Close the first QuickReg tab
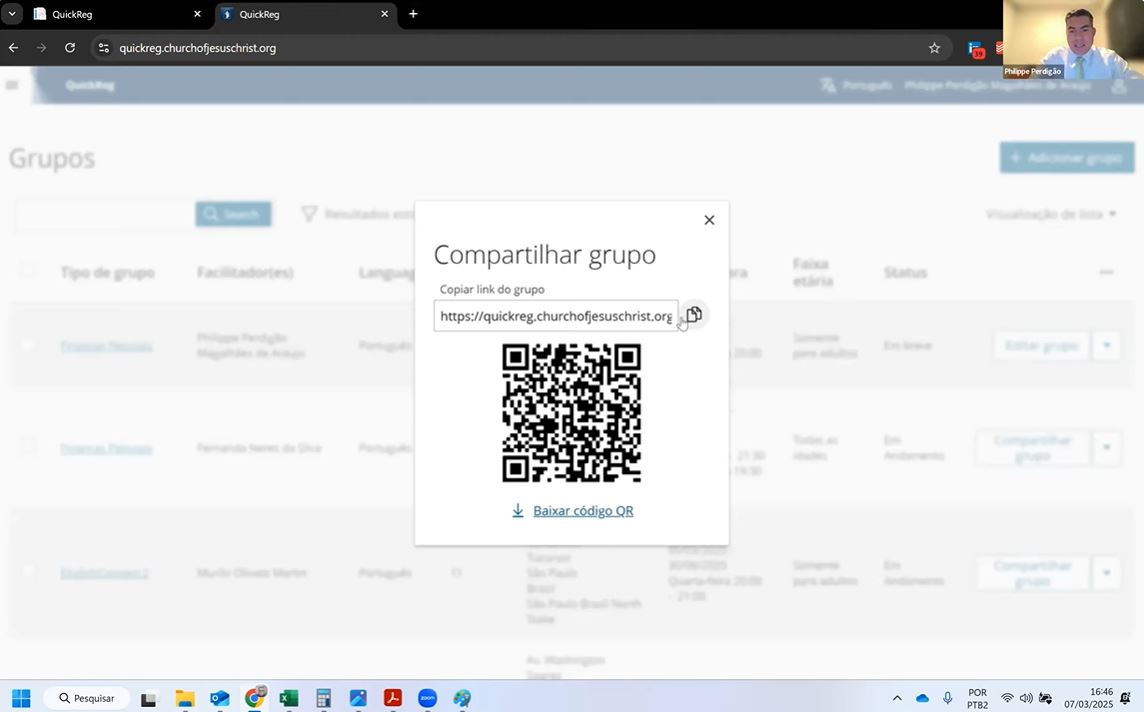1144x712 pixels. coord(197,14)
